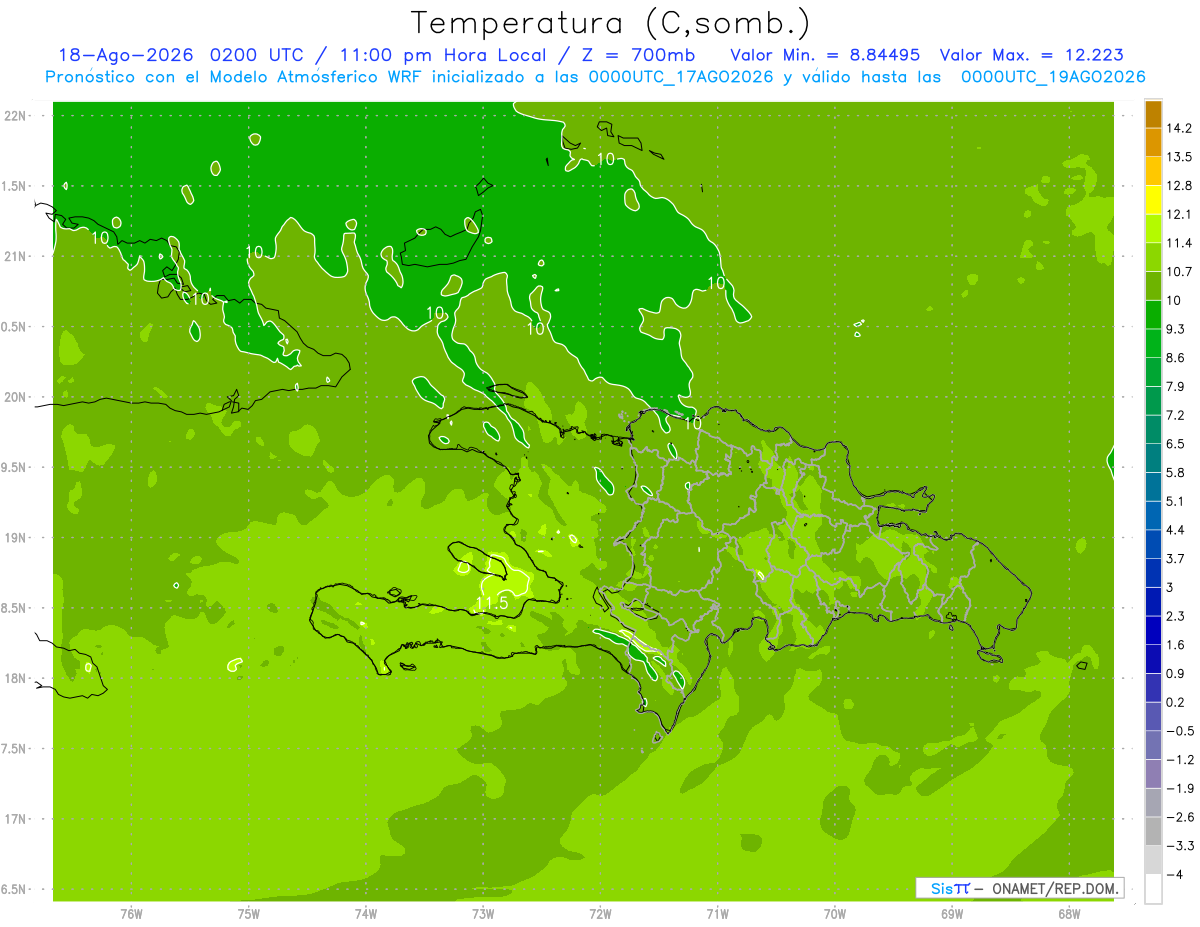Click the "12.1" colorbar label
This screenshot has height=927, width=1200.
click(1179, 214)
